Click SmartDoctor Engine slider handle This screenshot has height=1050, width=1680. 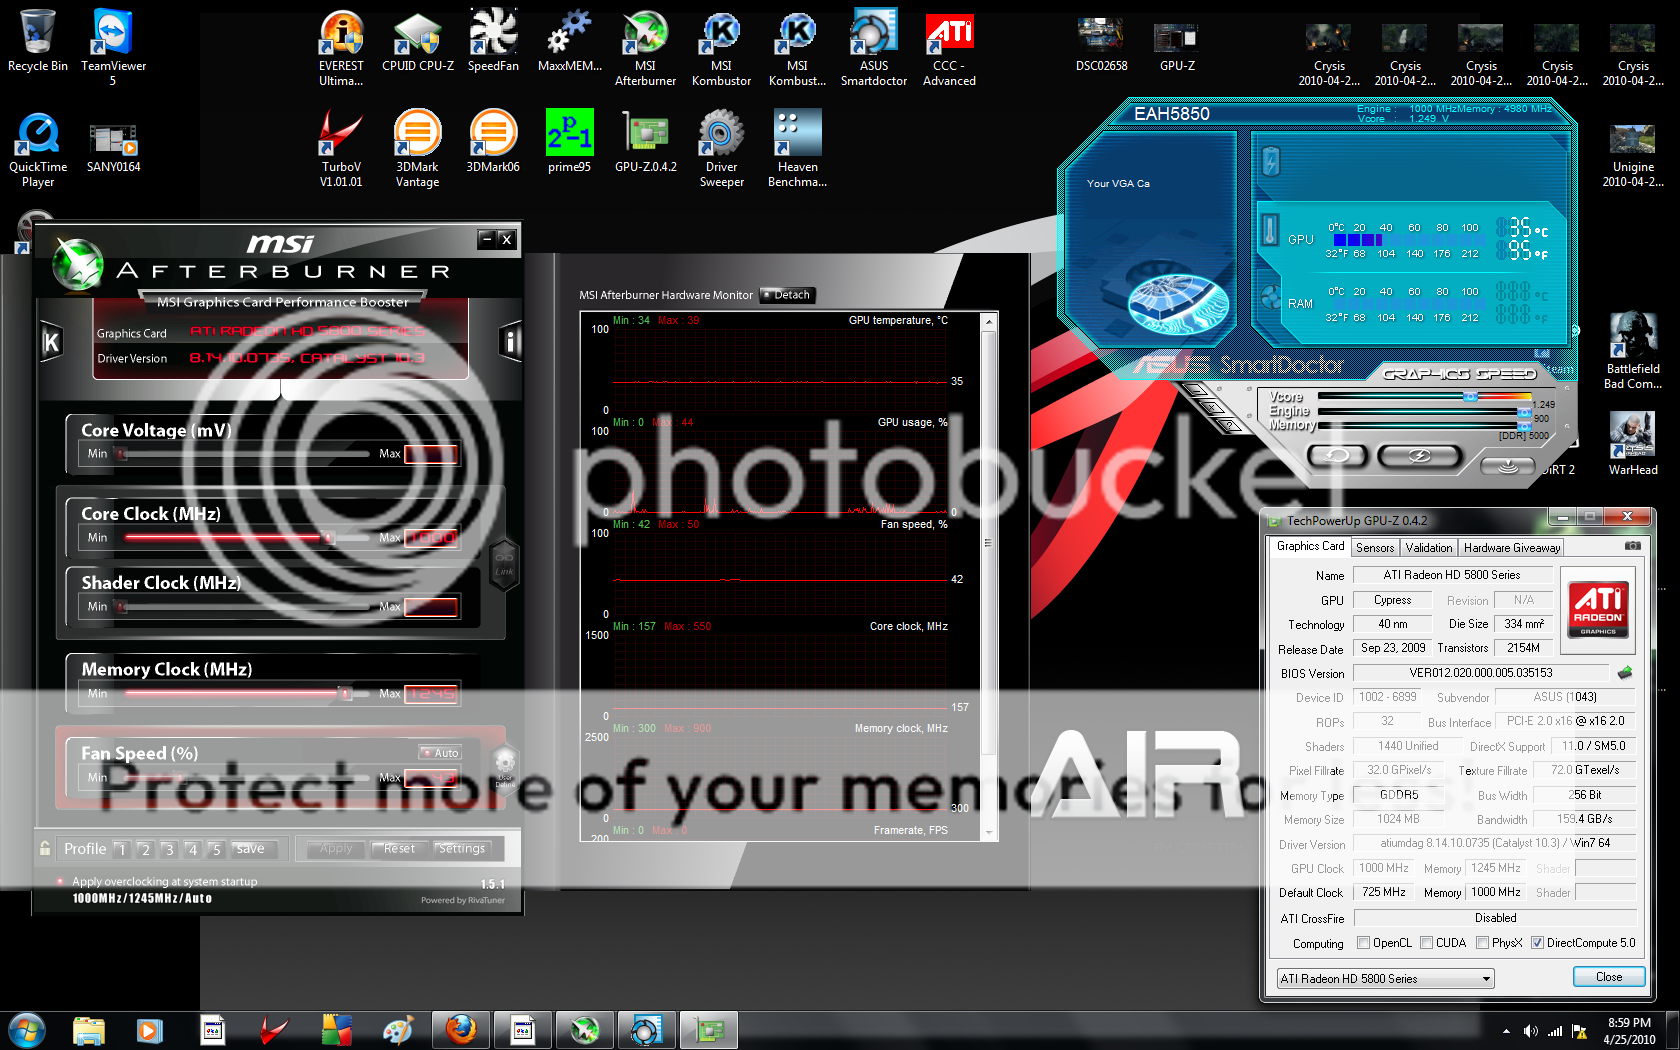click(1524, 411)
